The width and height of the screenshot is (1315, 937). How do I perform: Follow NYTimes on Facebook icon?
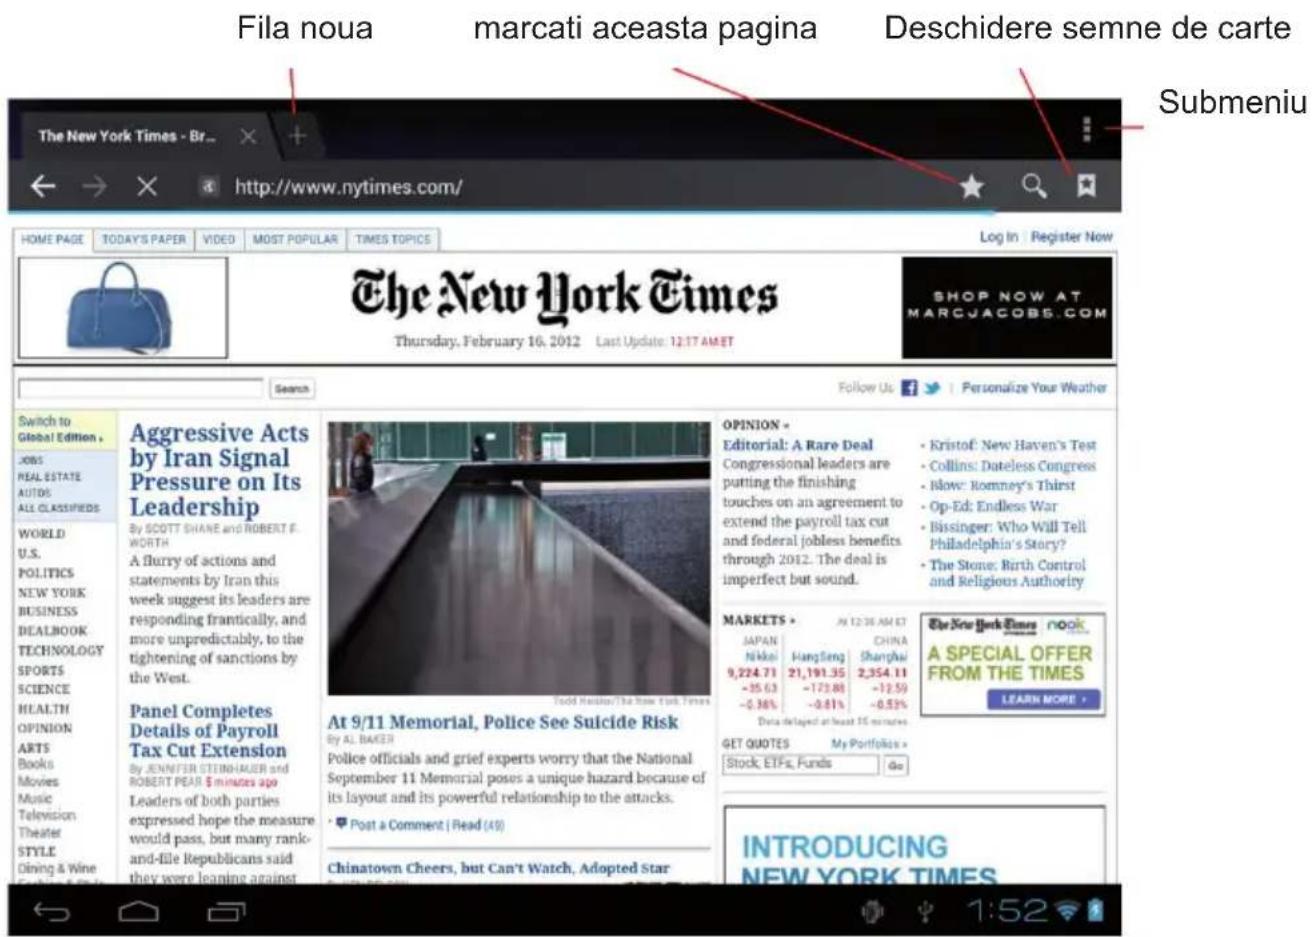[x=909, y=388]
